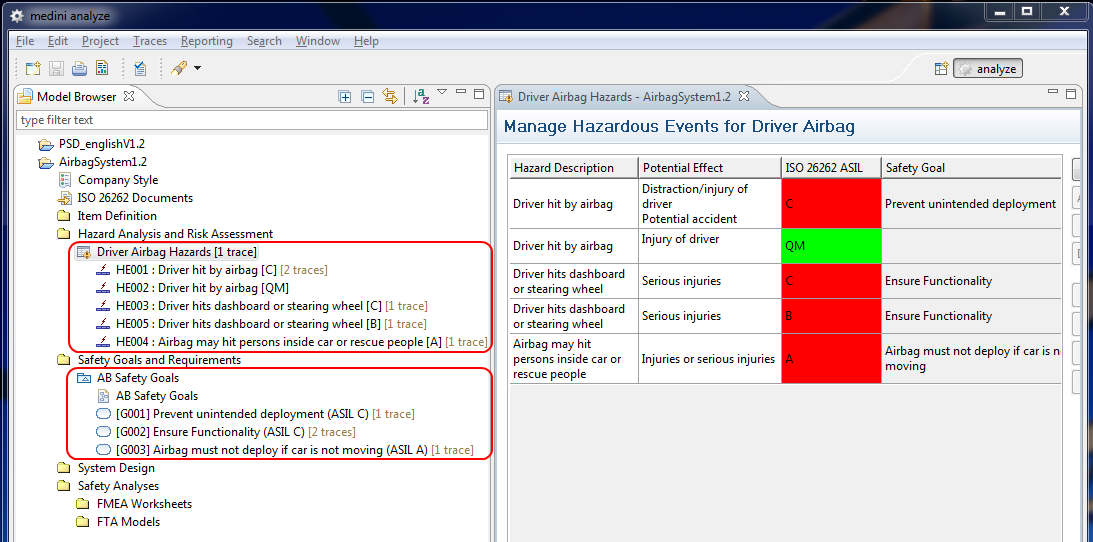Click Expand All in Model Browser

tap(345, 97)
